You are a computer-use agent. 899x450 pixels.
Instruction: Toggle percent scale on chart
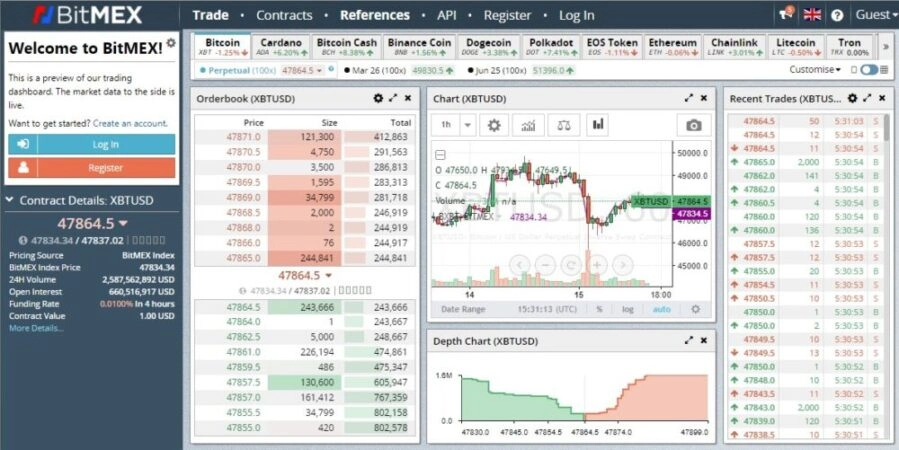[599, 309]
